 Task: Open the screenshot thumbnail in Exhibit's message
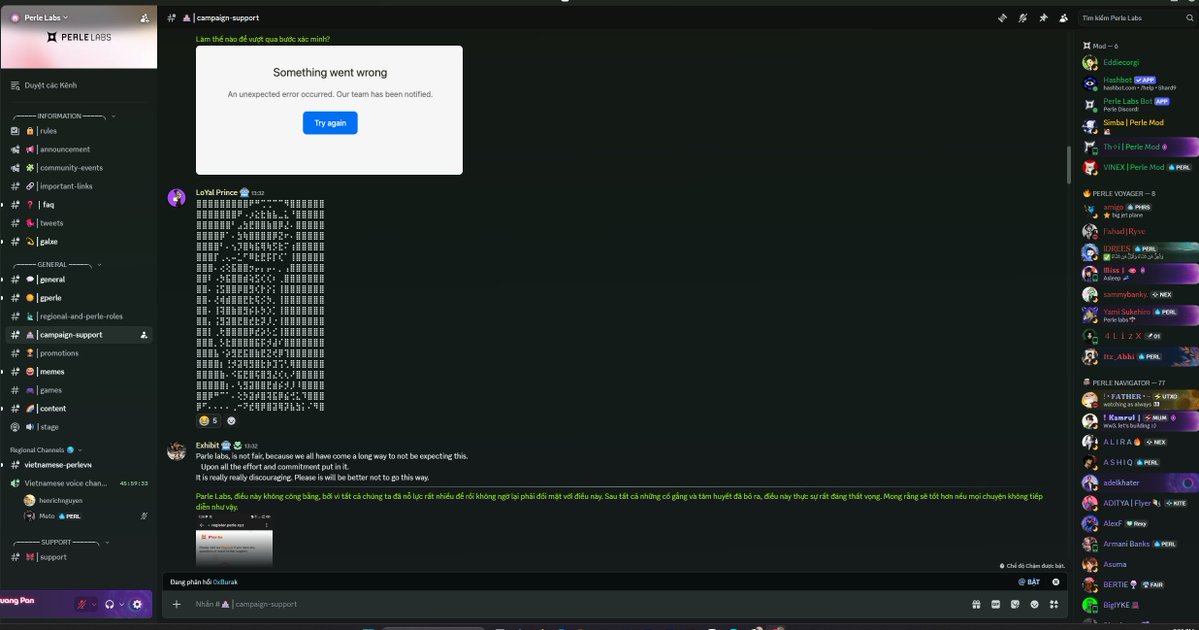coord(234,541)
